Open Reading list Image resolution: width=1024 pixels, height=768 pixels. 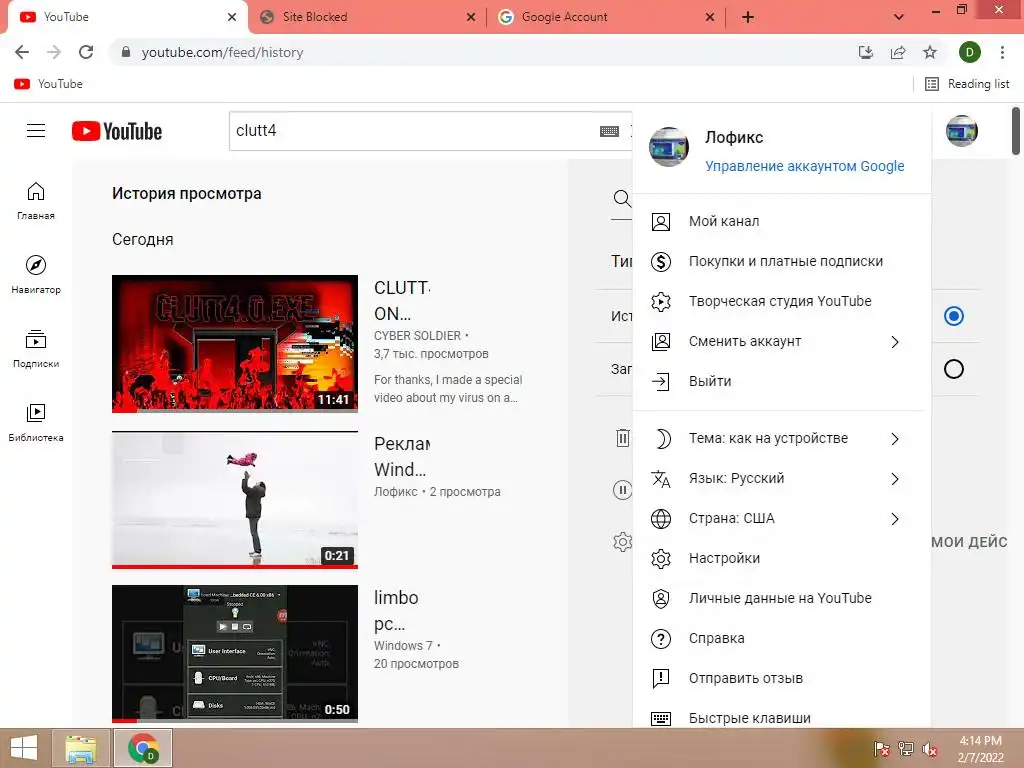967,84
